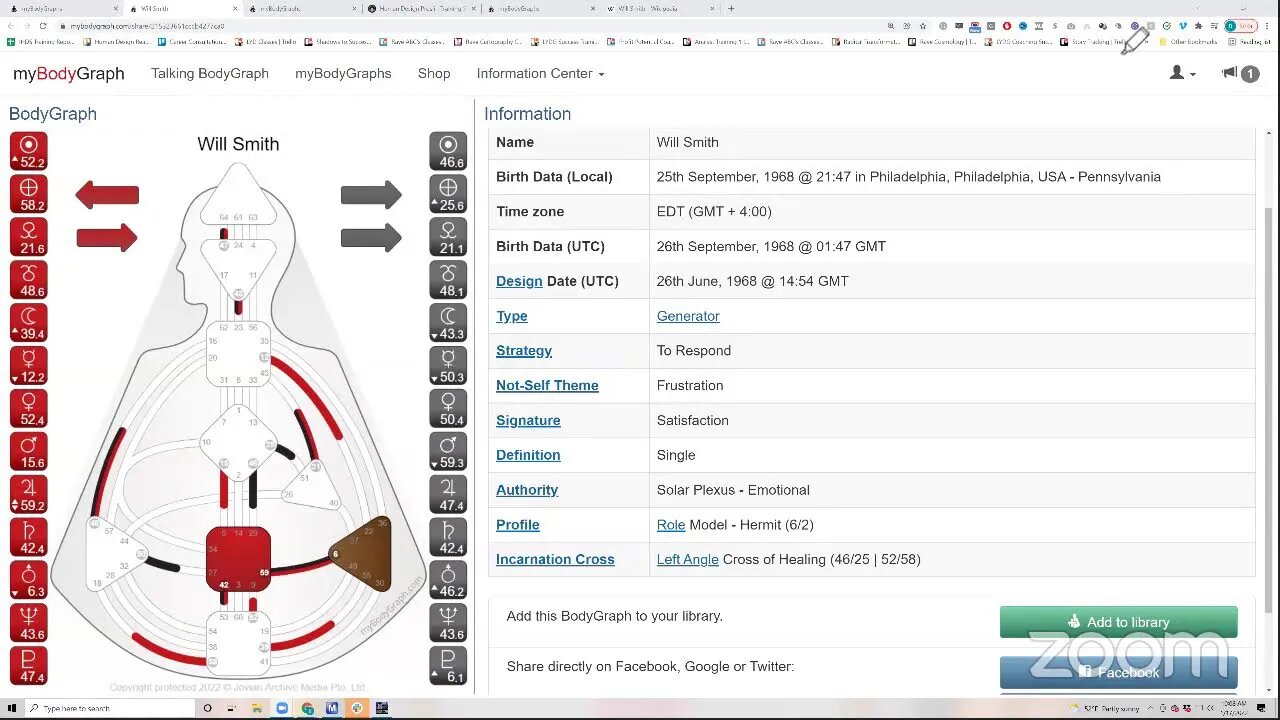Select the red Uranus 6.3 tile
The image size is (1280, 720).
tap(28, 580)
